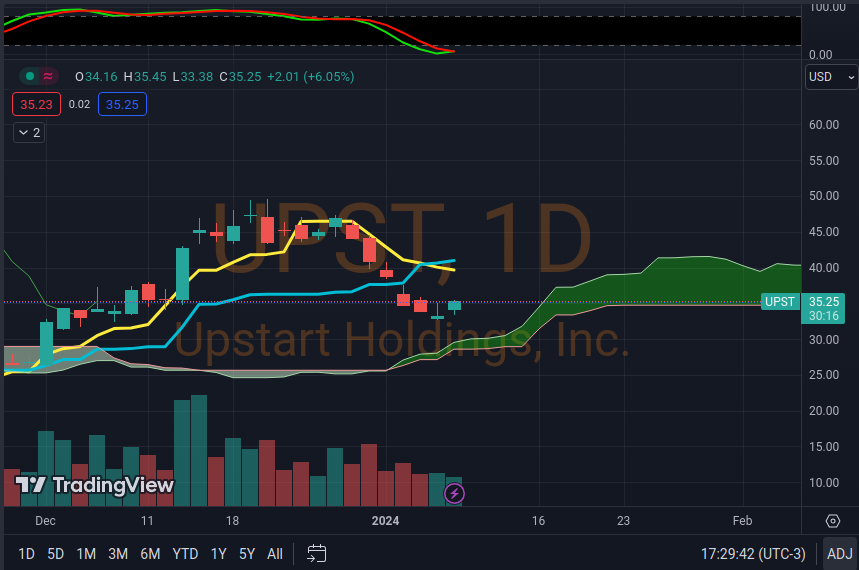Click the 16 date label on time axis
The width and height of the screenshot is (859, 570).
pyautogui.click(x=539, y=521)
